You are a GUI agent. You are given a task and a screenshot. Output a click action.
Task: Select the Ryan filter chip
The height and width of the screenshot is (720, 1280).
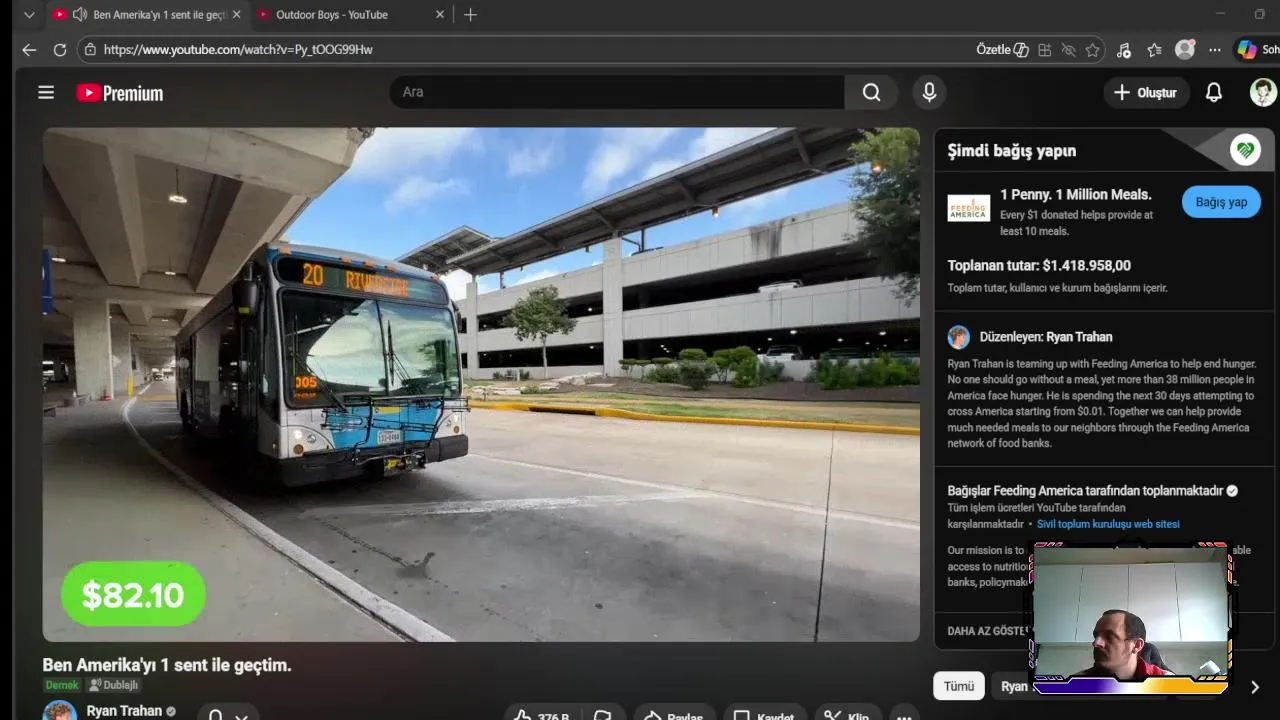[1013, 686]
